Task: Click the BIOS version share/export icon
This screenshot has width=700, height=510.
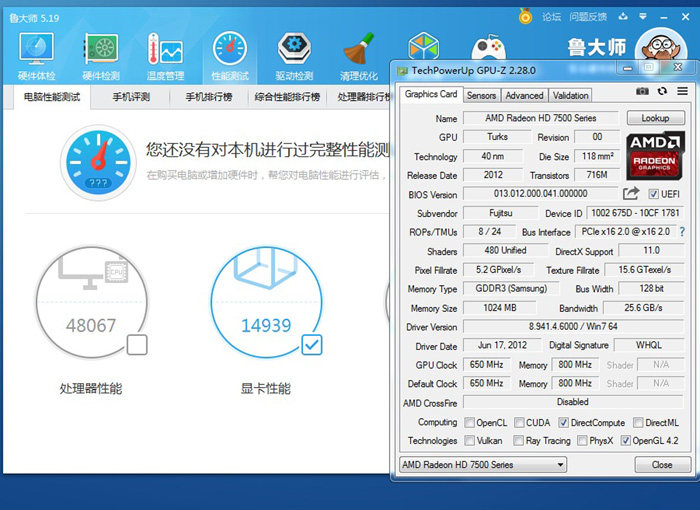Action: 631,193
